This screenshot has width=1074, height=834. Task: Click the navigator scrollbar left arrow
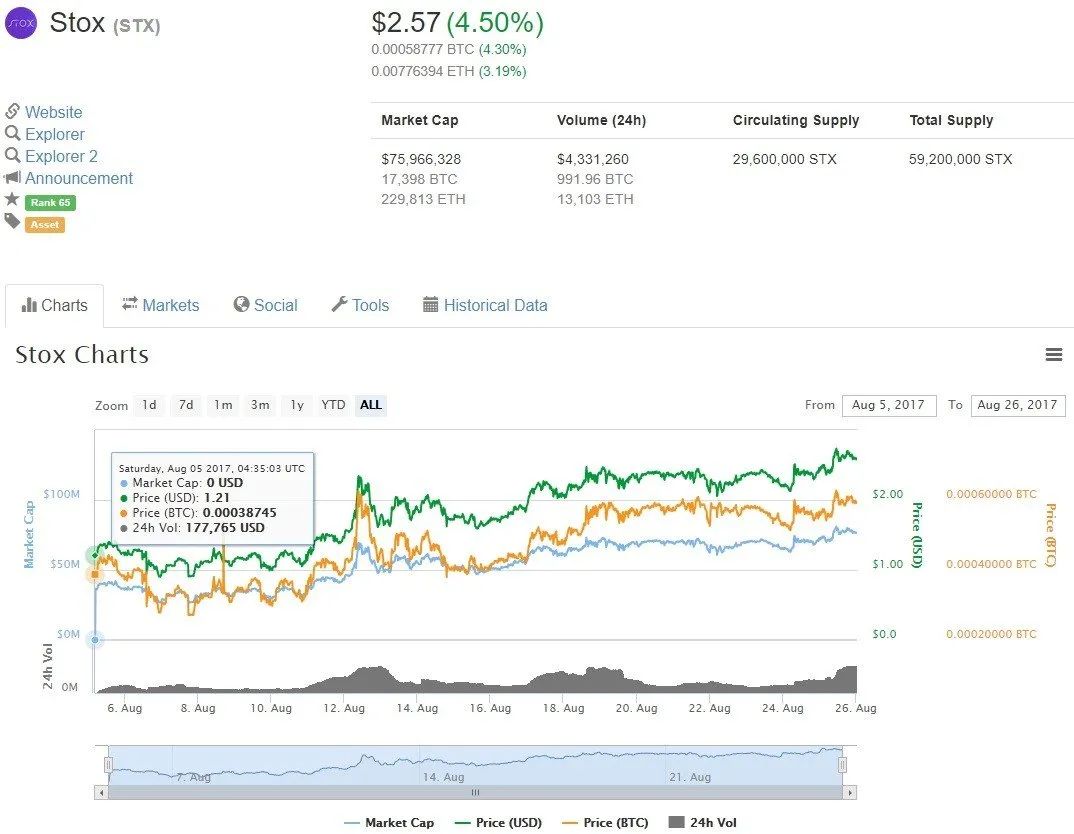pos(101,792)
